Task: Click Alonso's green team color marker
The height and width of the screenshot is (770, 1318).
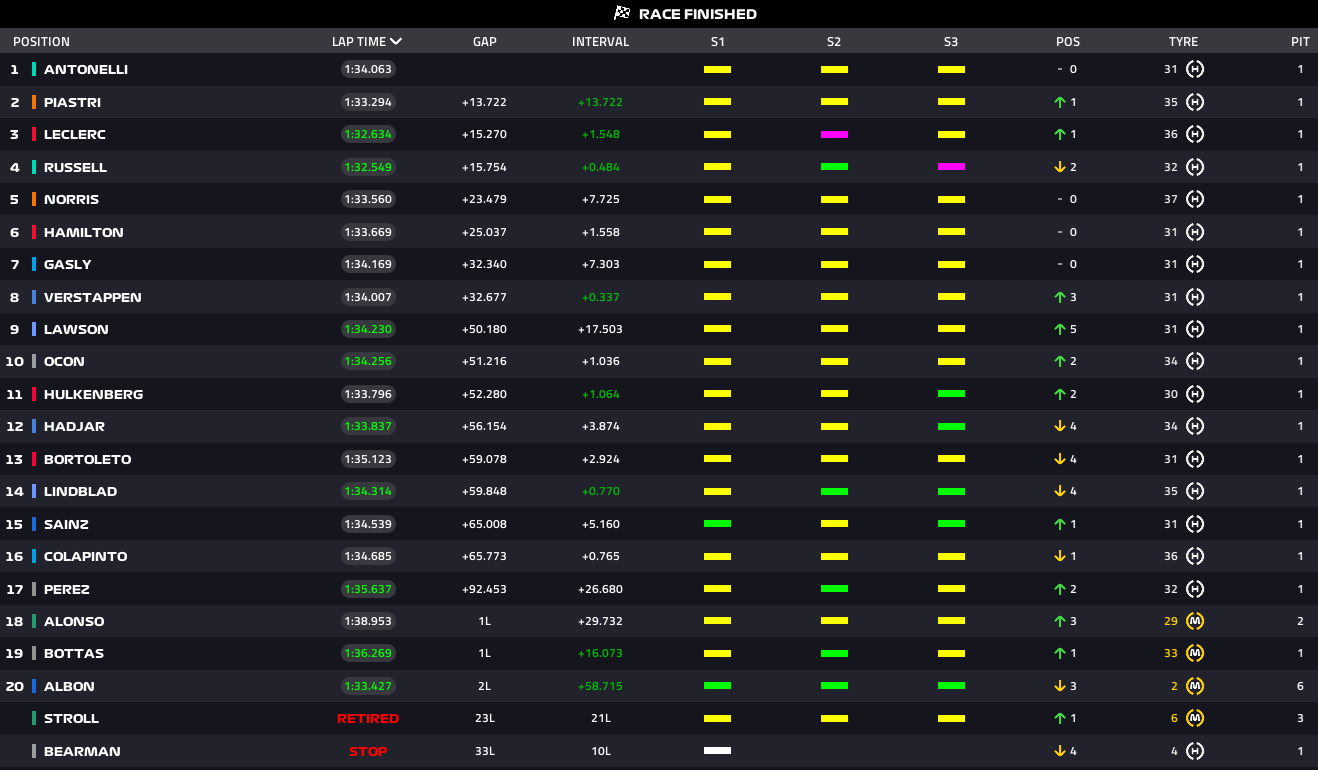Action: [x=34, y=621]
